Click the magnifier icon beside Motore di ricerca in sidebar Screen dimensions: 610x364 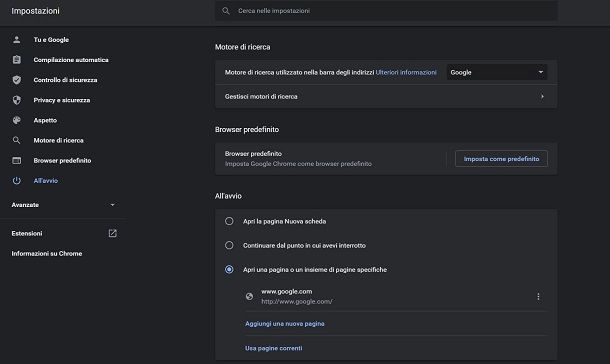[x=16, y=140]
